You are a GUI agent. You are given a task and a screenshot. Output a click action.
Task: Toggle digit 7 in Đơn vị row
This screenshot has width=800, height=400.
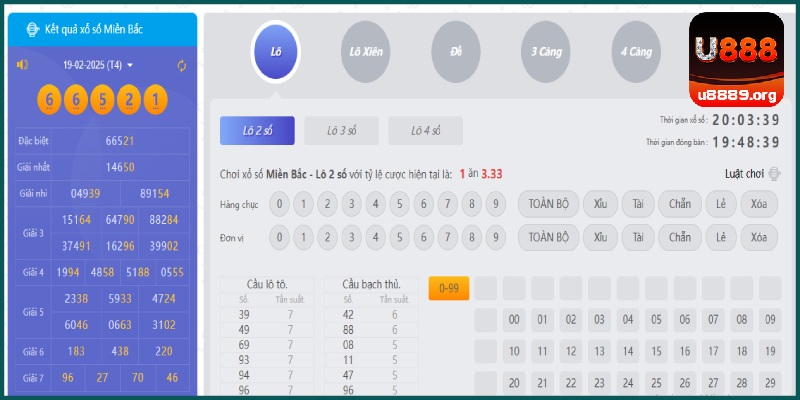447,237
